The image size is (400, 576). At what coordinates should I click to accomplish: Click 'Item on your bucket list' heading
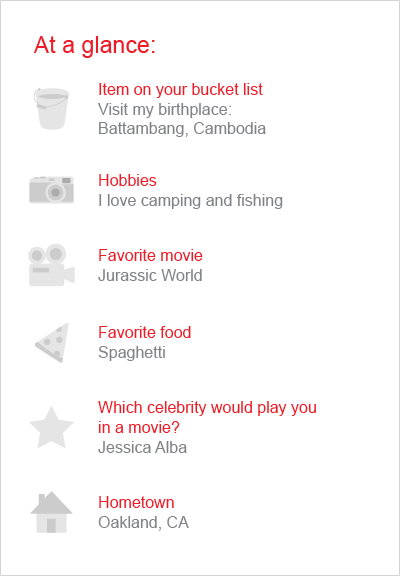[180, 89]
